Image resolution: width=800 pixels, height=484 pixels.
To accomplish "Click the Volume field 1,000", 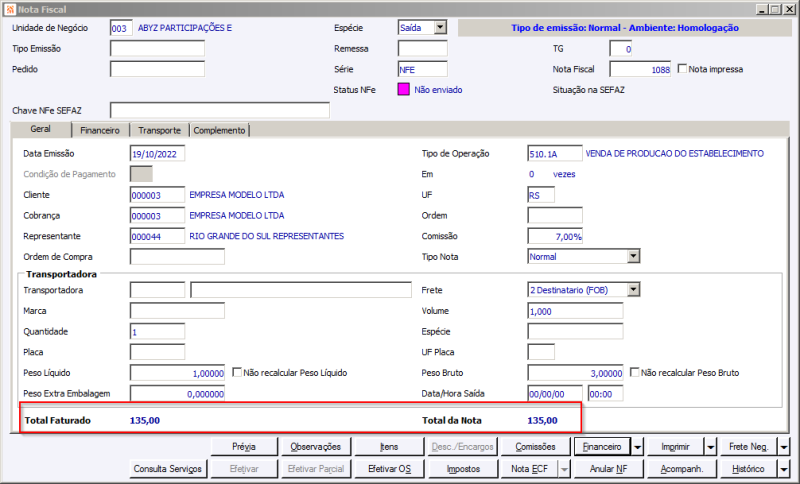I will 575,311.
